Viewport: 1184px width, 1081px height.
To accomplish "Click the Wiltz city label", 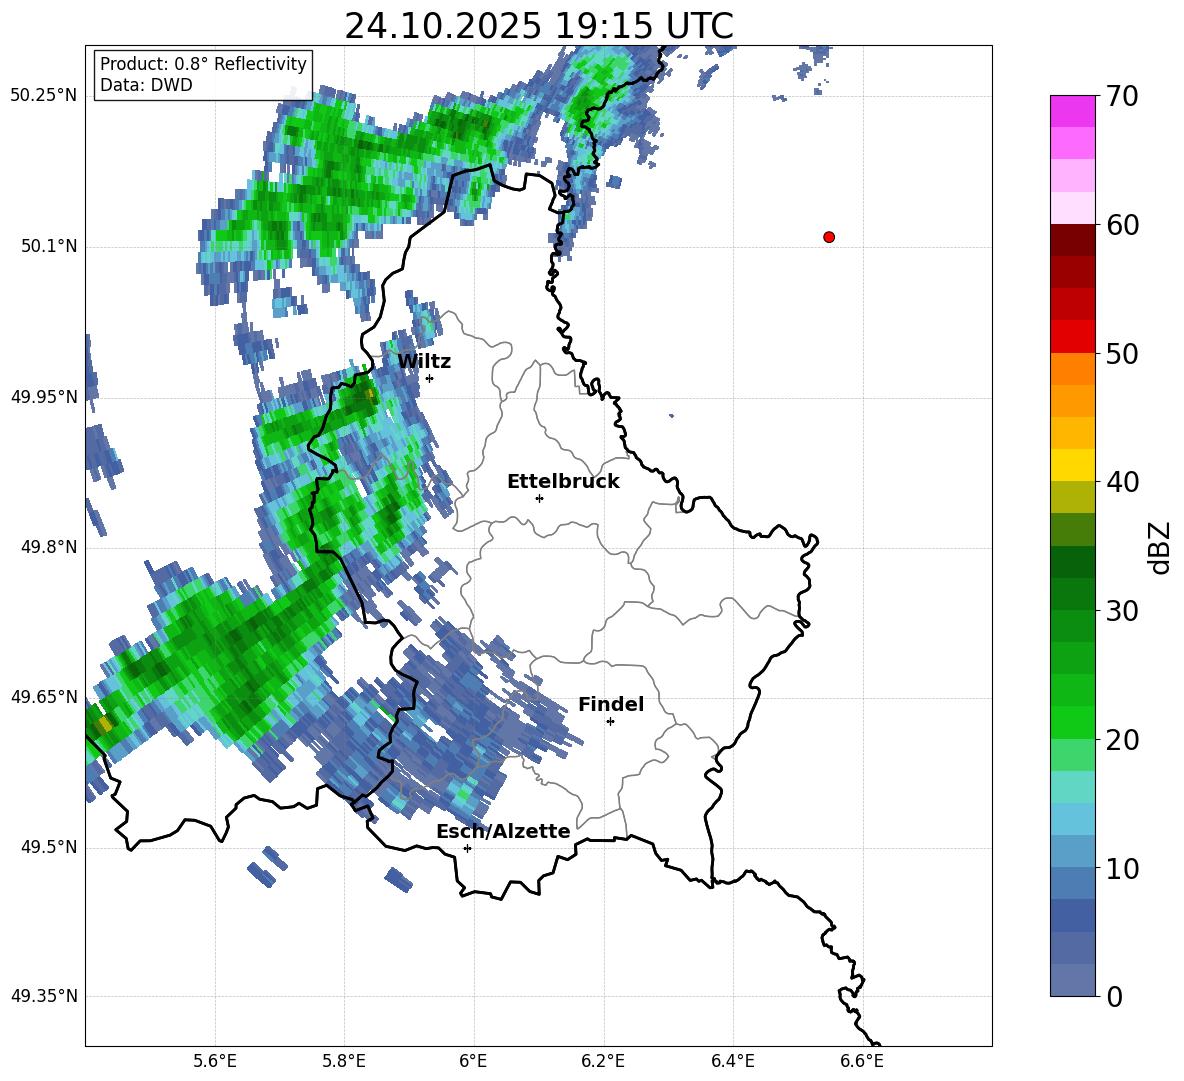I will (x=424, y=362).
